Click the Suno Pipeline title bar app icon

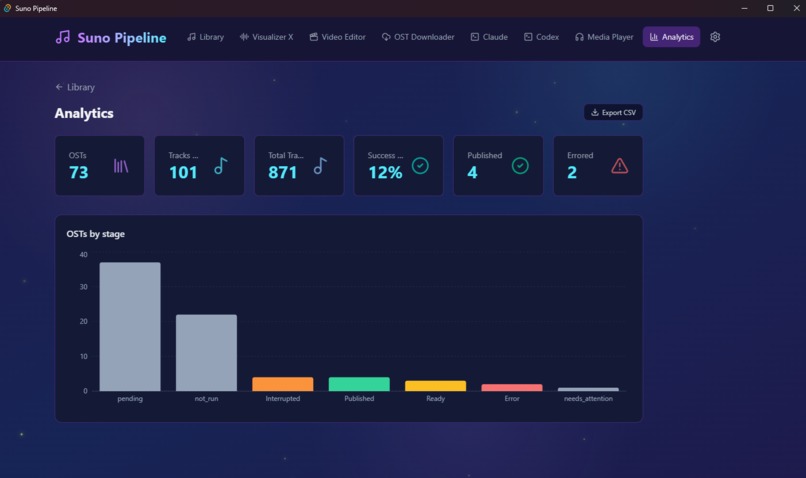[7, 8]
